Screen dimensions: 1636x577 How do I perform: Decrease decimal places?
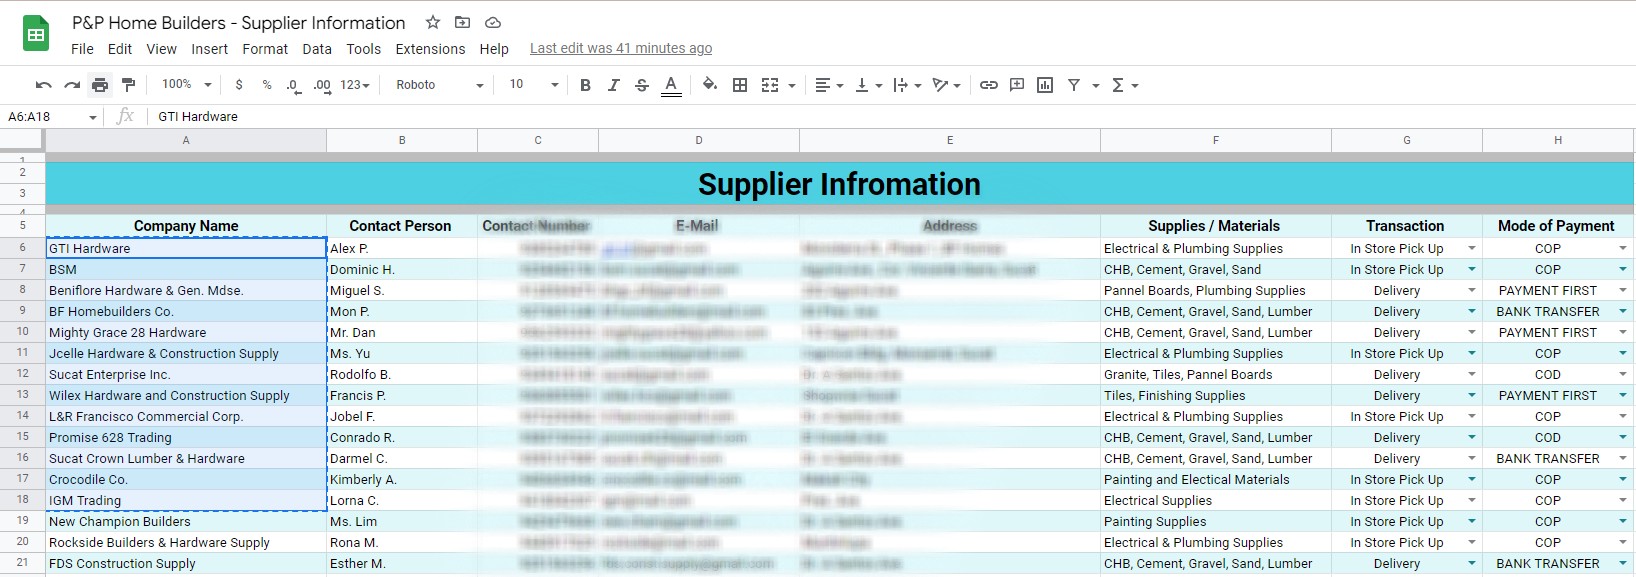point(293,85)
